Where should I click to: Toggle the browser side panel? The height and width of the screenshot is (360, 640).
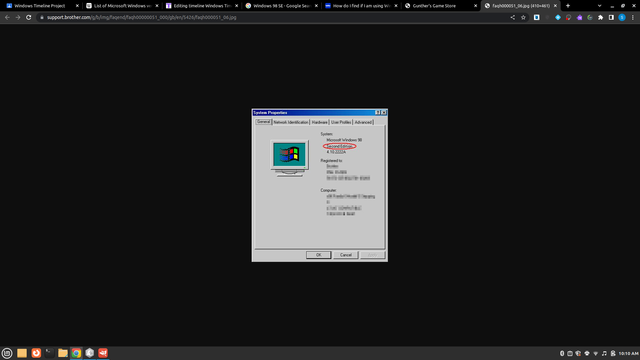611,18
